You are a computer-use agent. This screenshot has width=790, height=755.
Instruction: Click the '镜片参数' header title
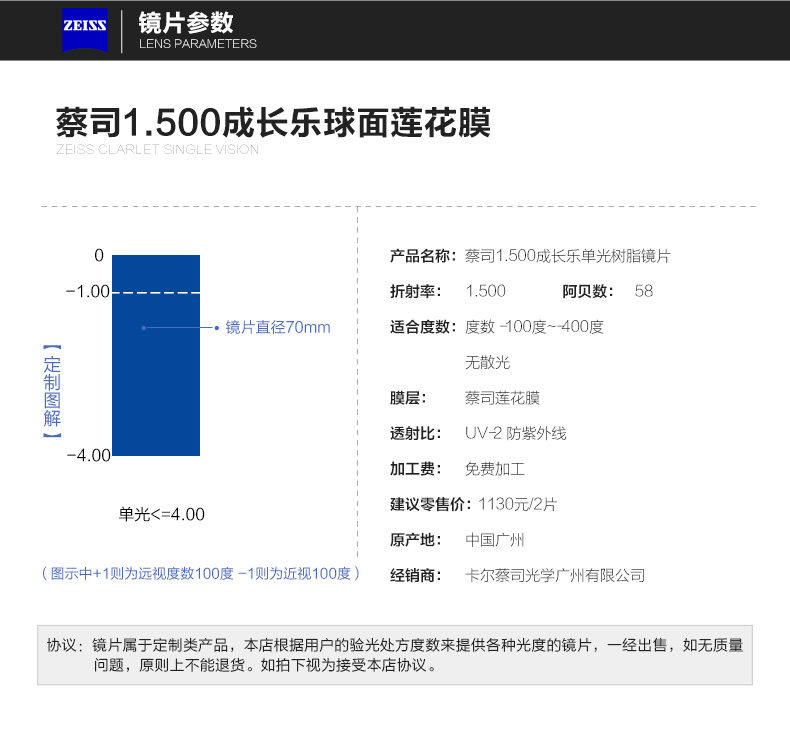[x=186, y=23]
